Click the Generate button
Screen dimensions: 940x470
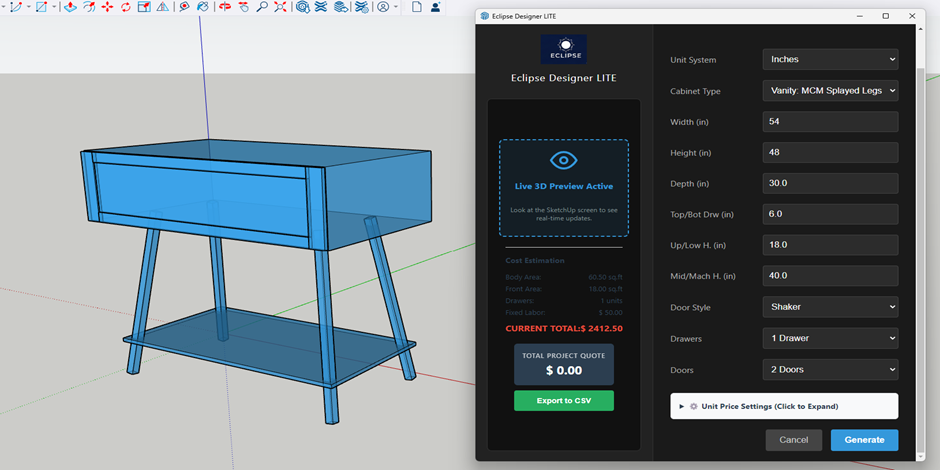pyautogui.click(x=864, y=440)
